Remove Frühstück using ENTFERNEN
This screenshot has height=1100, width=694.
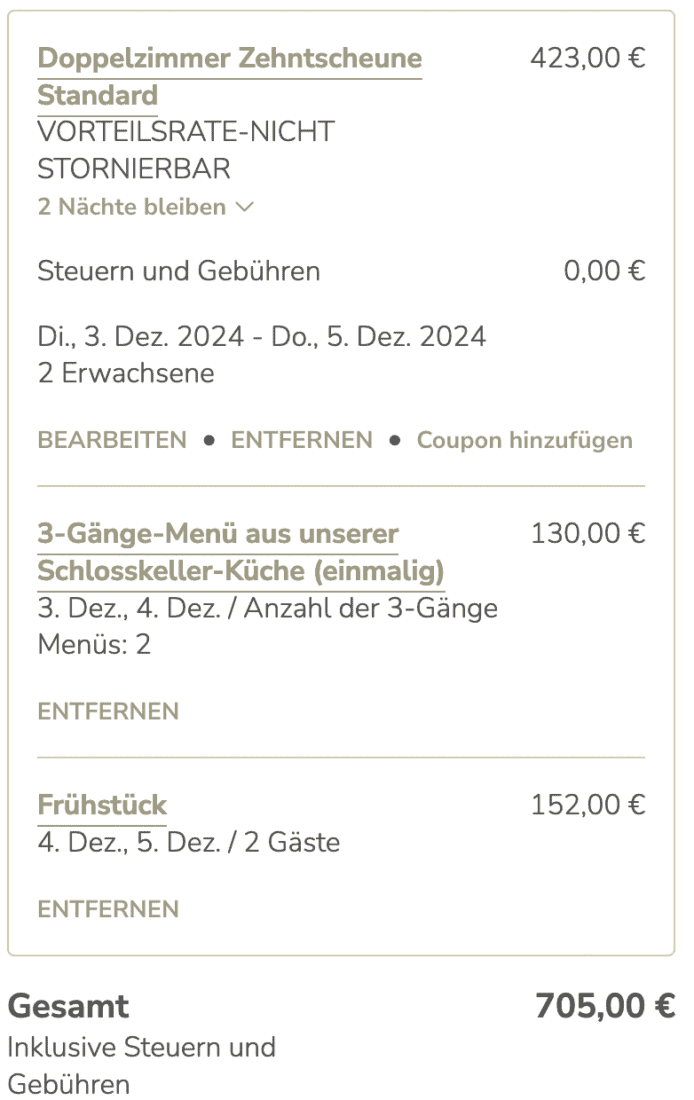[108, 909]
